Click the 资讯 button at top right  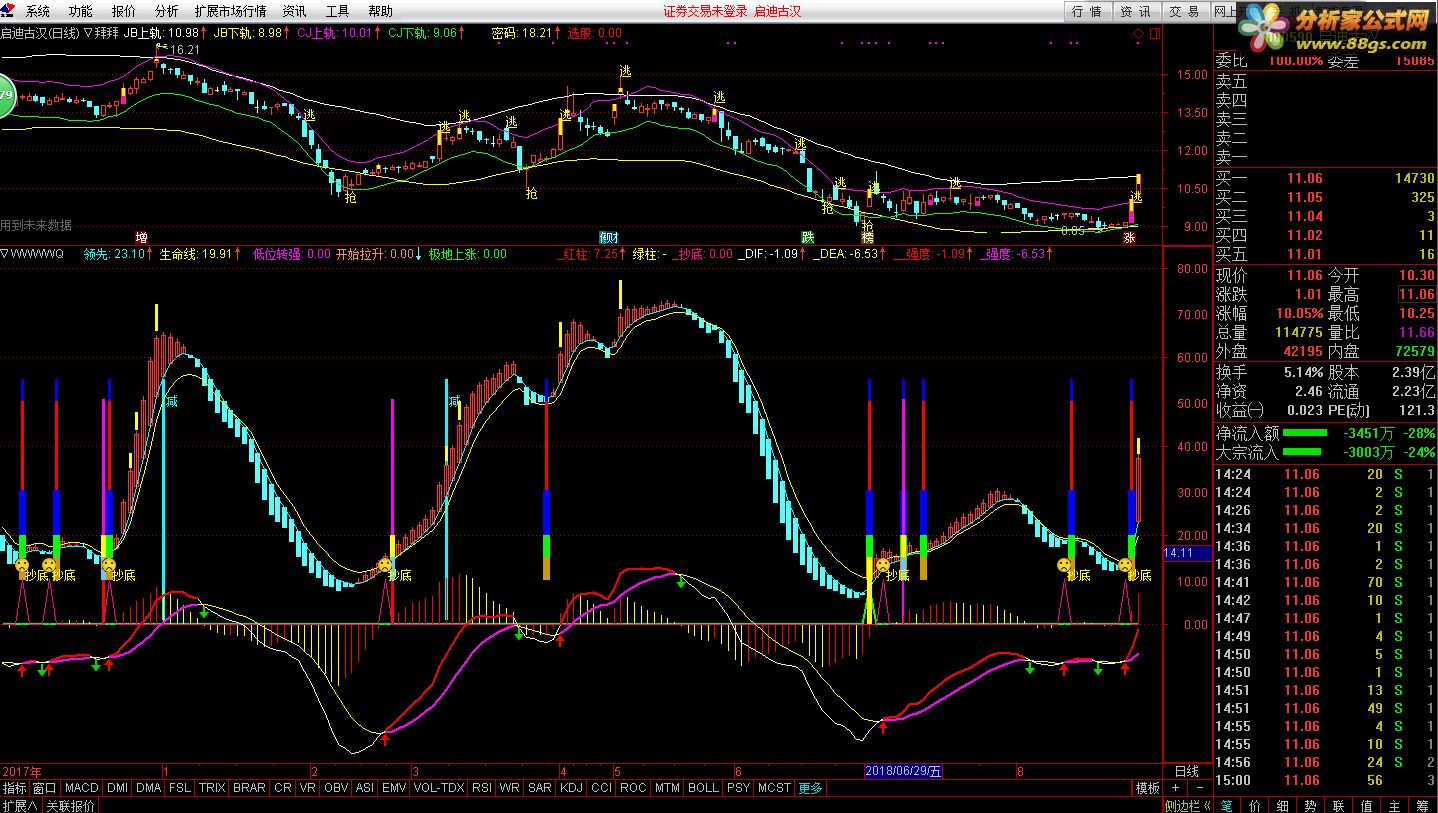(1135, 11)
